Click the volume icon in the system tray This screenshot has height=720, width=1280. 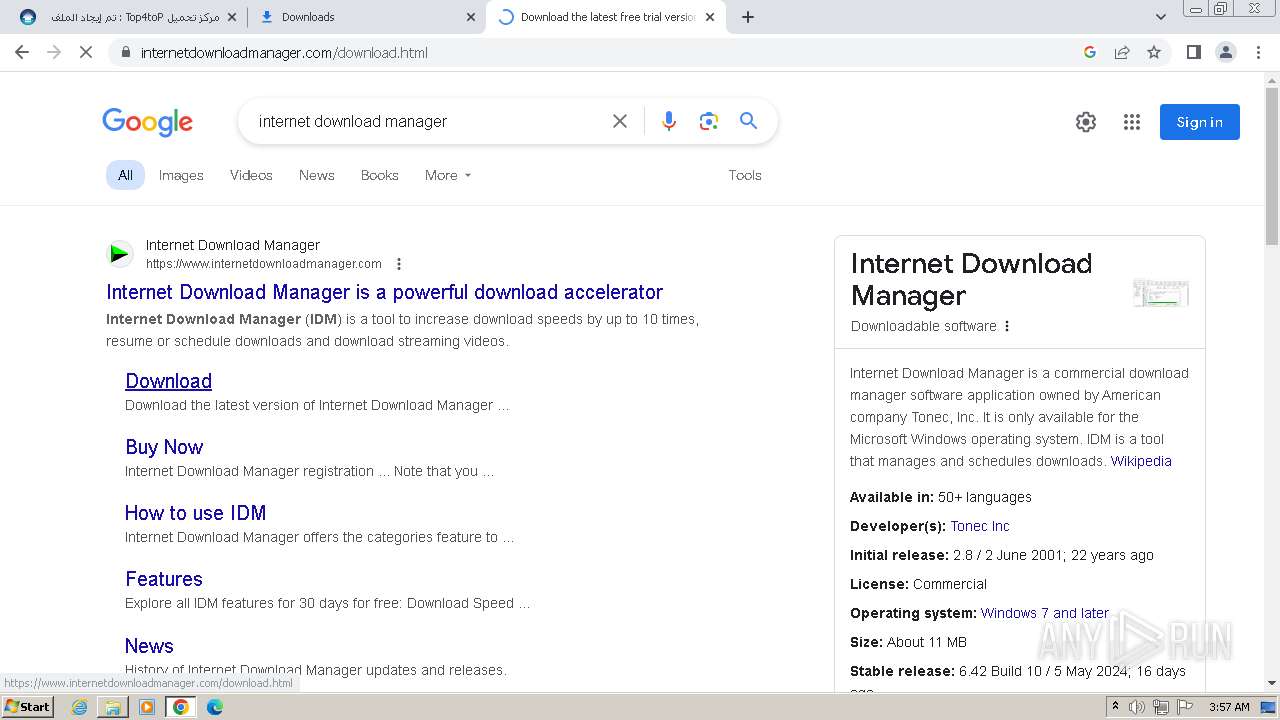coord(1137,707)
